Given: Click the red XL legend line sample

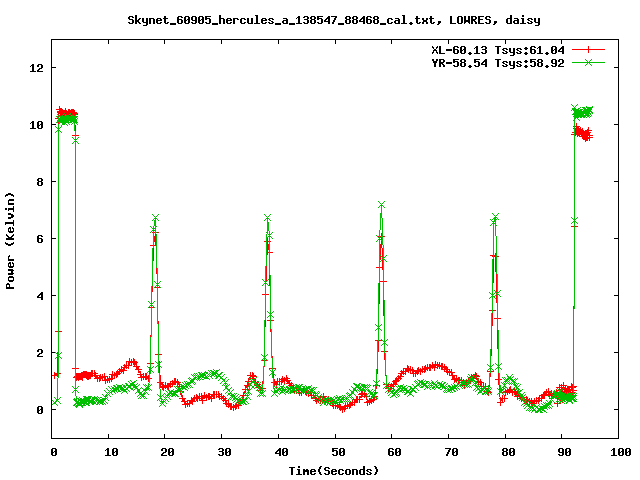Looking at the screenshot, I should pyautogui.click(x=588, y=50).
